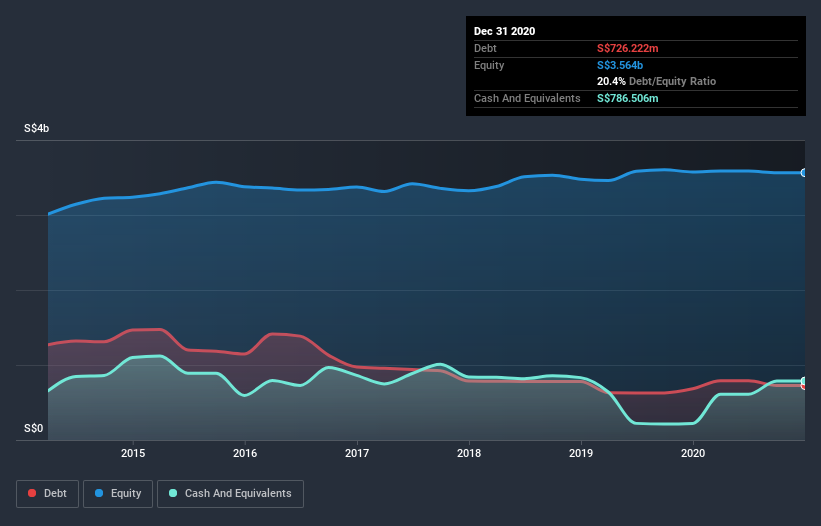Click the Equity label in tooltip

tap(489, 65)
